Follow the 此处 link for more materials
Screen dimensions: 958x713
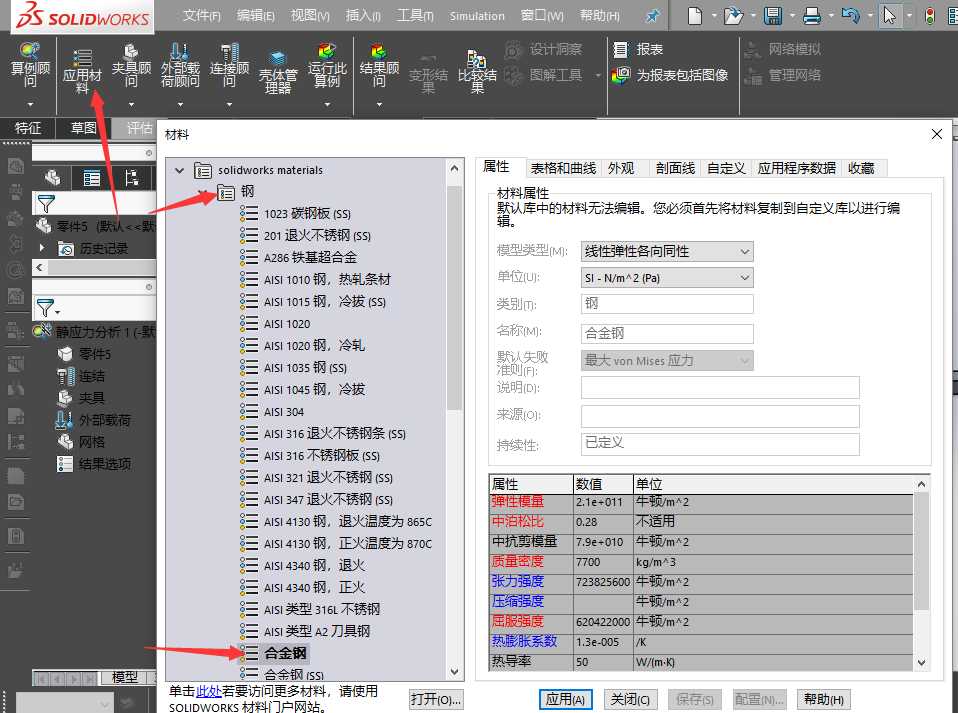point(208,692)
